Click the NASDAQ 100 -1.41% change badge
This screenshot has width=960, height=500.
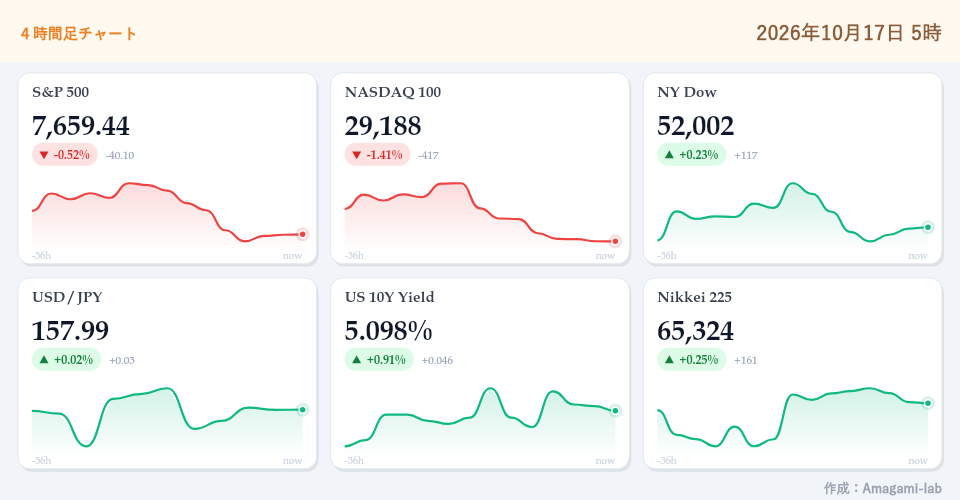pyautogui.click(x=377, y=155)
